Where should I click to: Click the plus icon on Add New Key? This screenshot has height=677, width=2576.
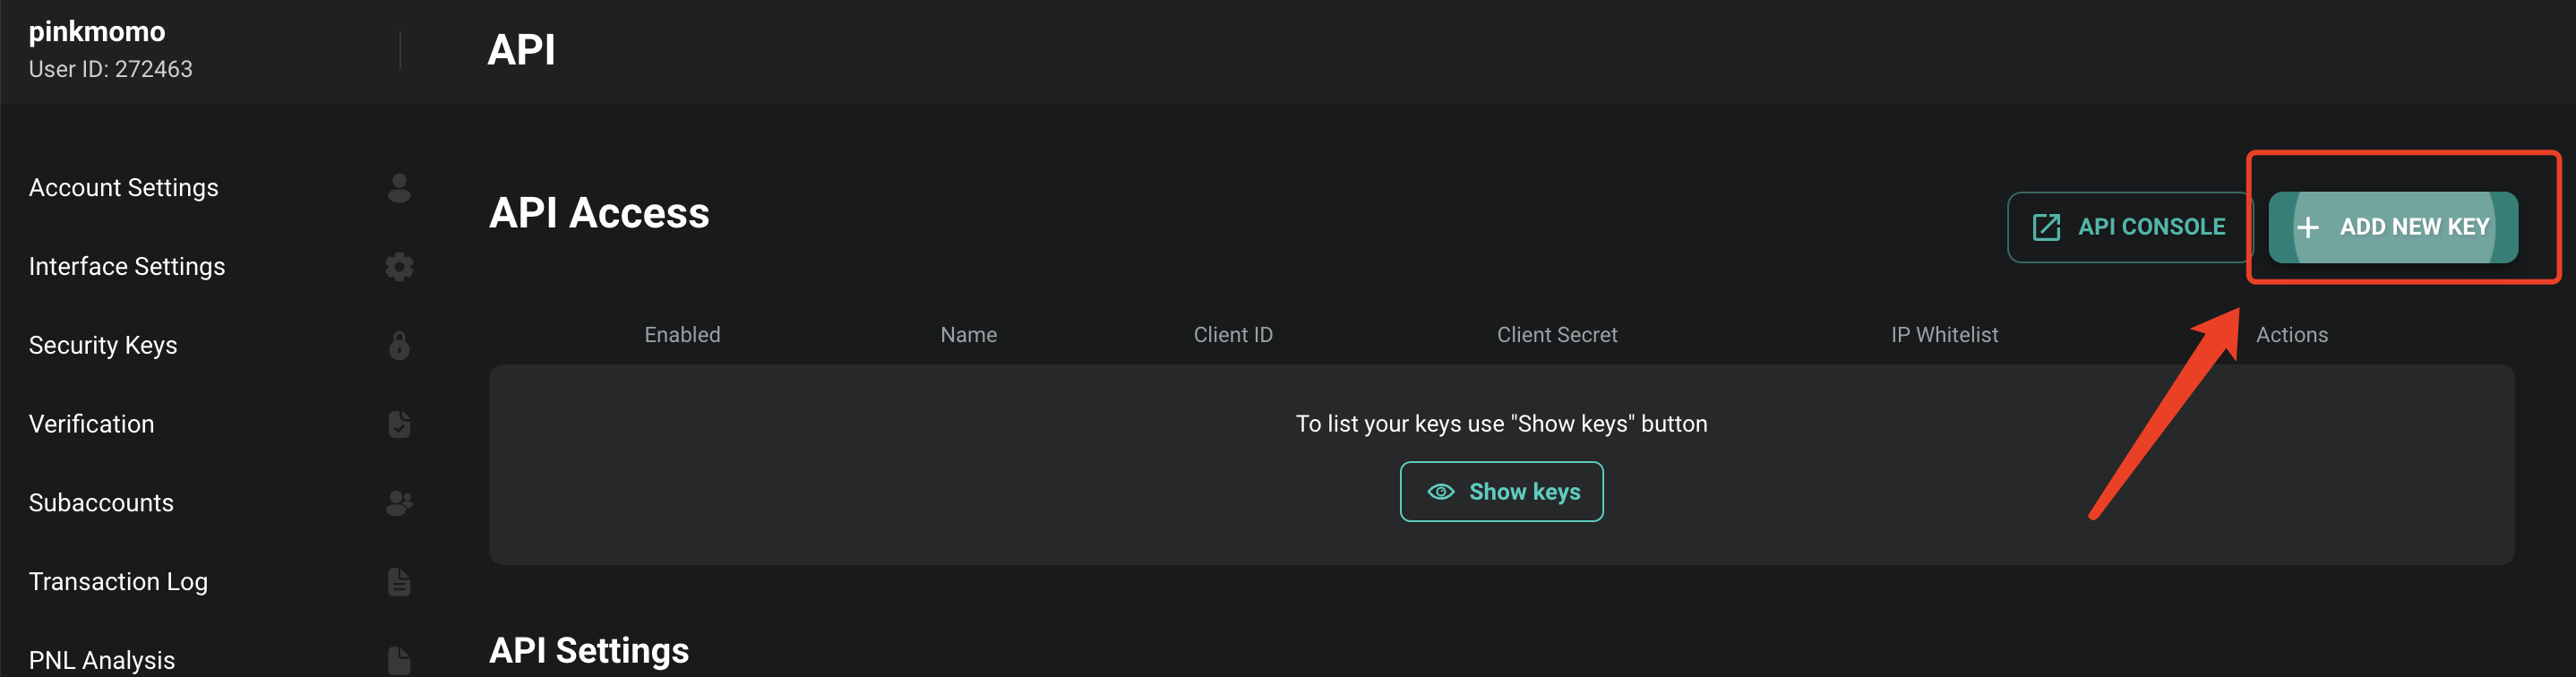pyautogui.click(x=2308, y=228)
